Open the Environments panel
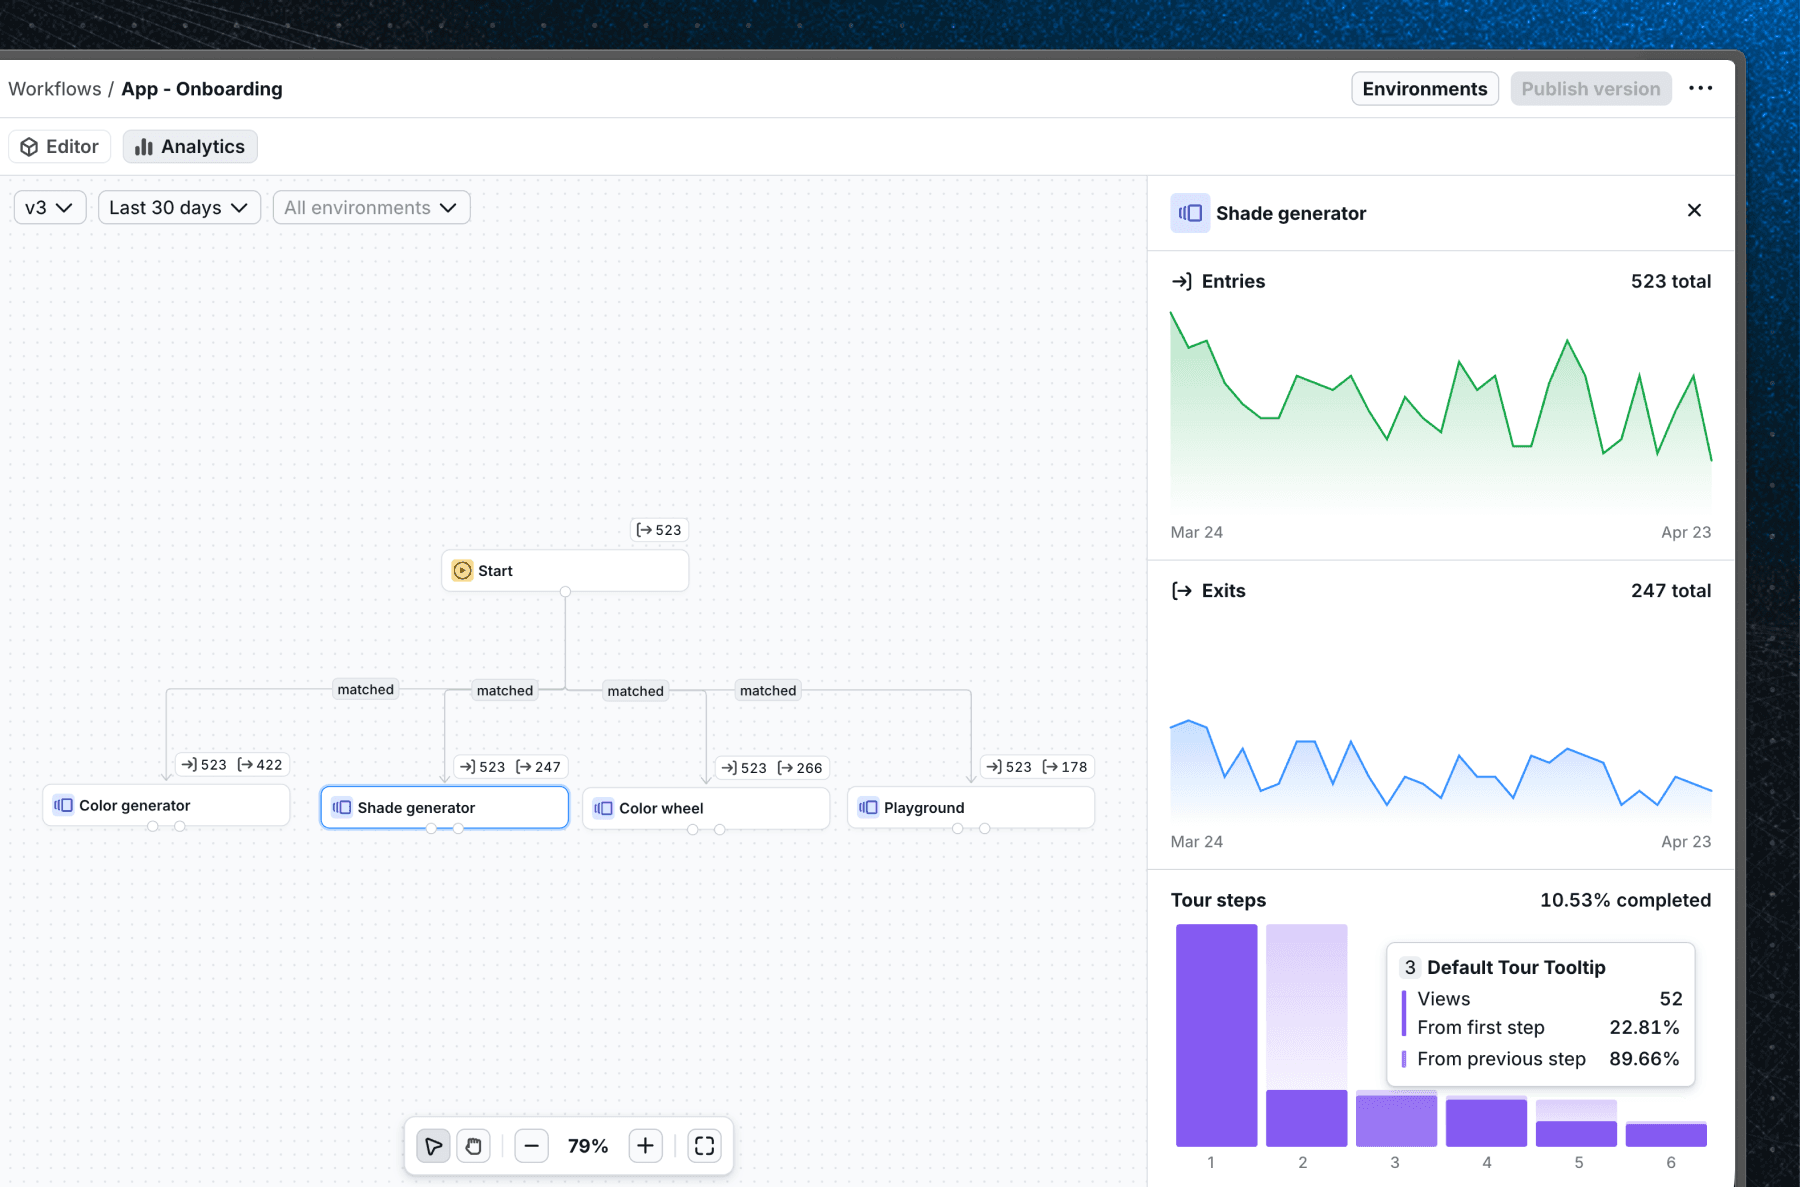Screen dimensions: 1800x1187 tap(1424, 88)
